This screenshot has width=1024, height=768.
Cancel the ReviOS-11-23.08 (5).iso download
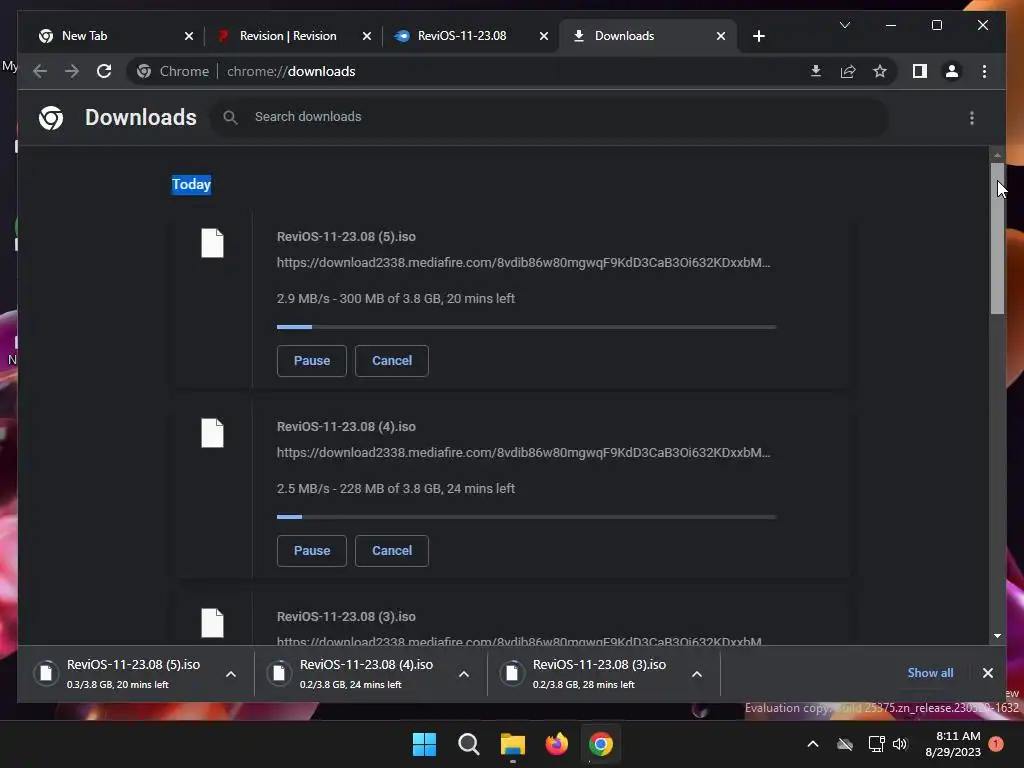[x=392, y=360]
